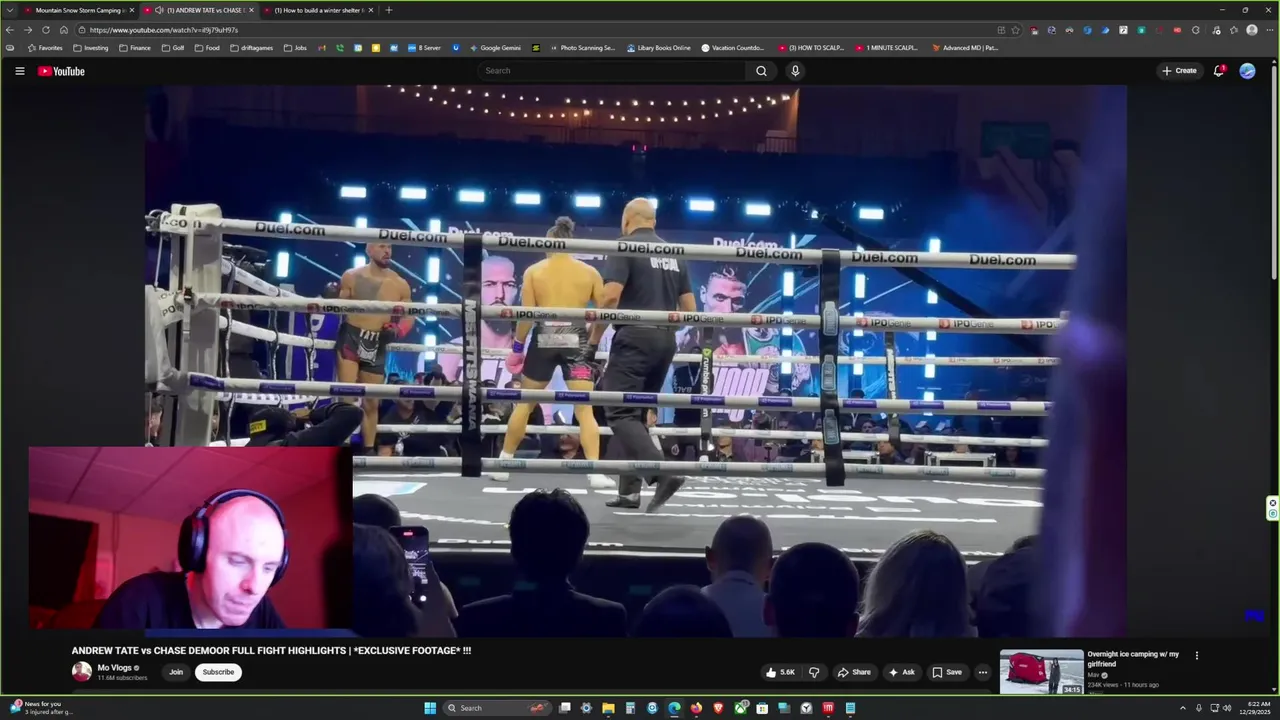
Task: Like the video with the thumbs-up button
Action: point(780,672)
